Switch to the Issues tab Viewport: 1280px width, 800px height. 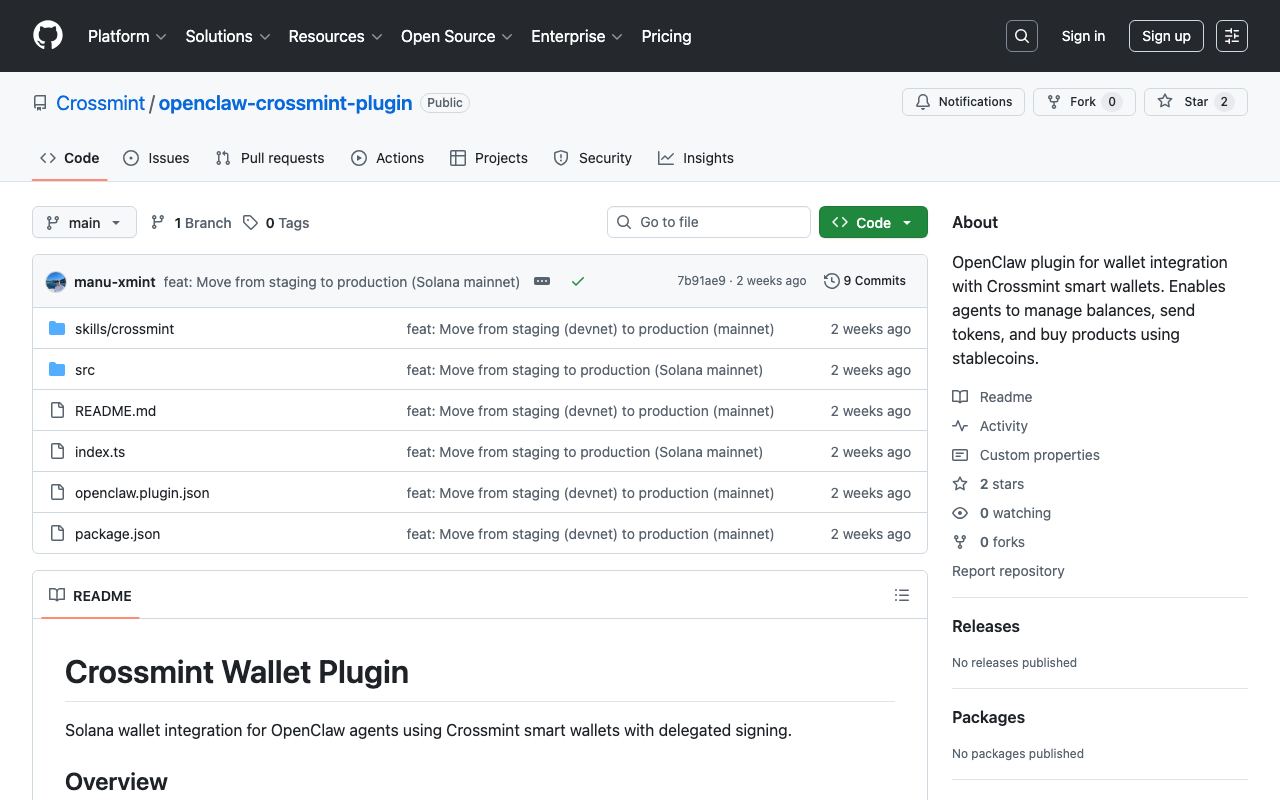[156, 158]
